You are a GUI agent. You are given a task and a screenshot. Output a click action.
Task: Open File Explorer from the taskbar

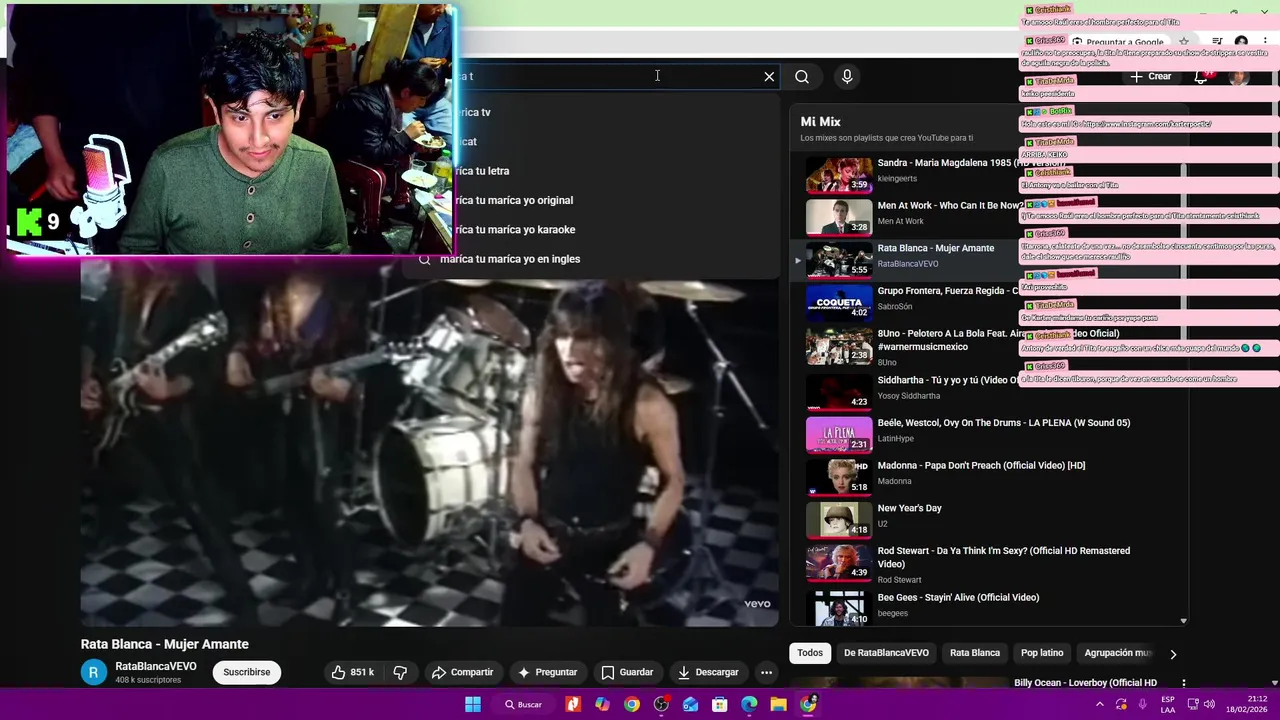coord(778,704)
